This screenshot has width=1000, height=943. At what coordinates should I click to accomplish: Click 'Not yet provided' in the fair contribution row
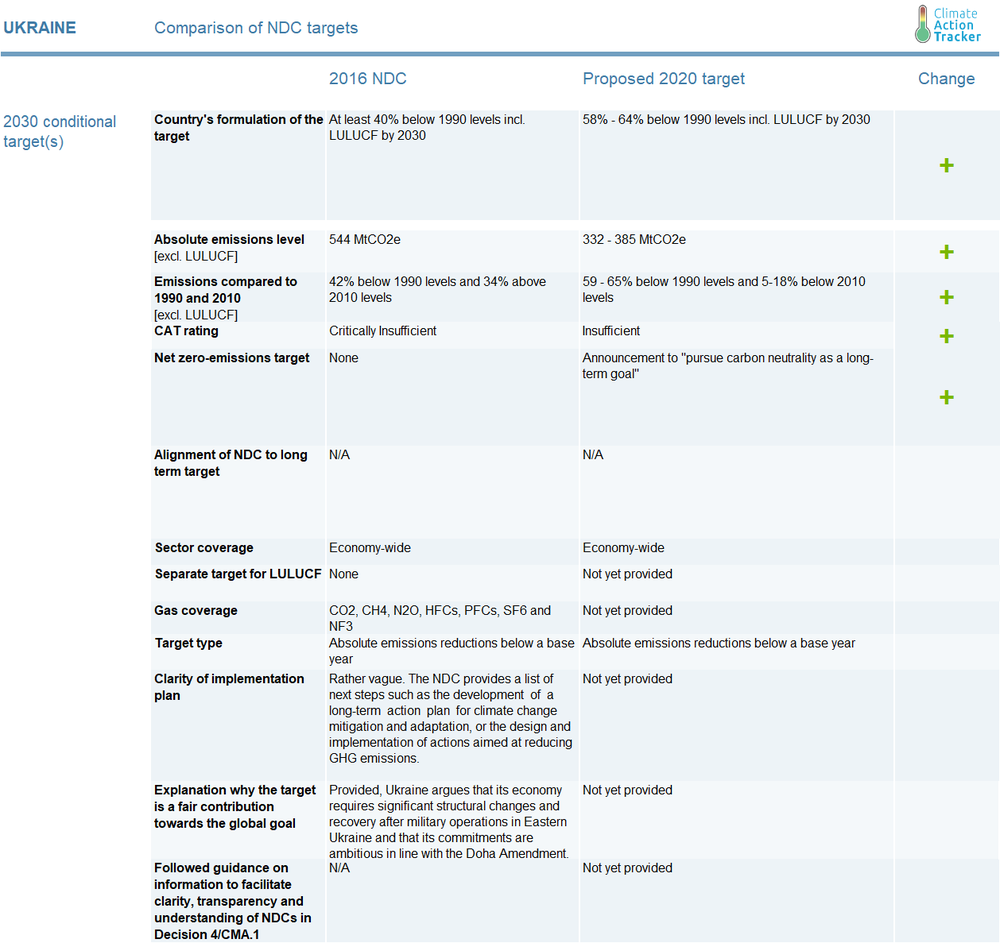pyautogui.click(x=628, y=790)
